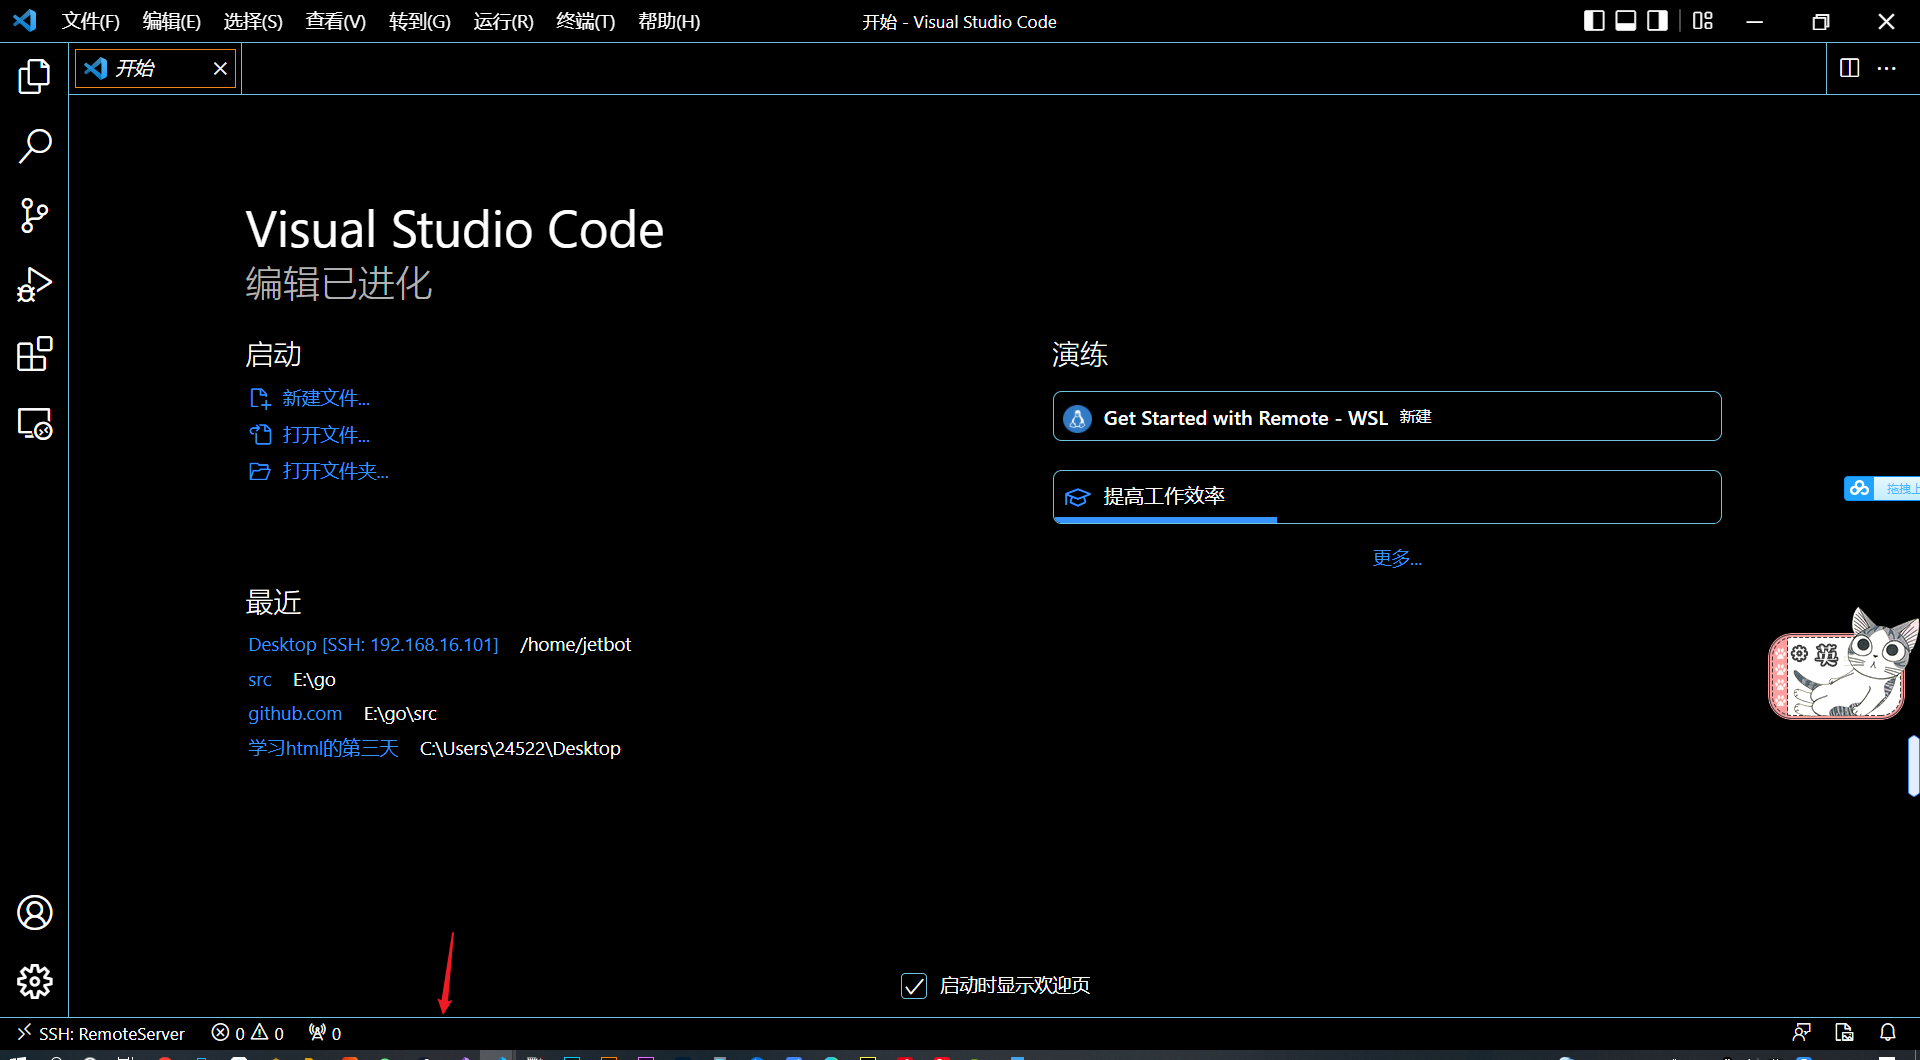
Task: Open the 转到(G) menu
Action: point(420,21)
